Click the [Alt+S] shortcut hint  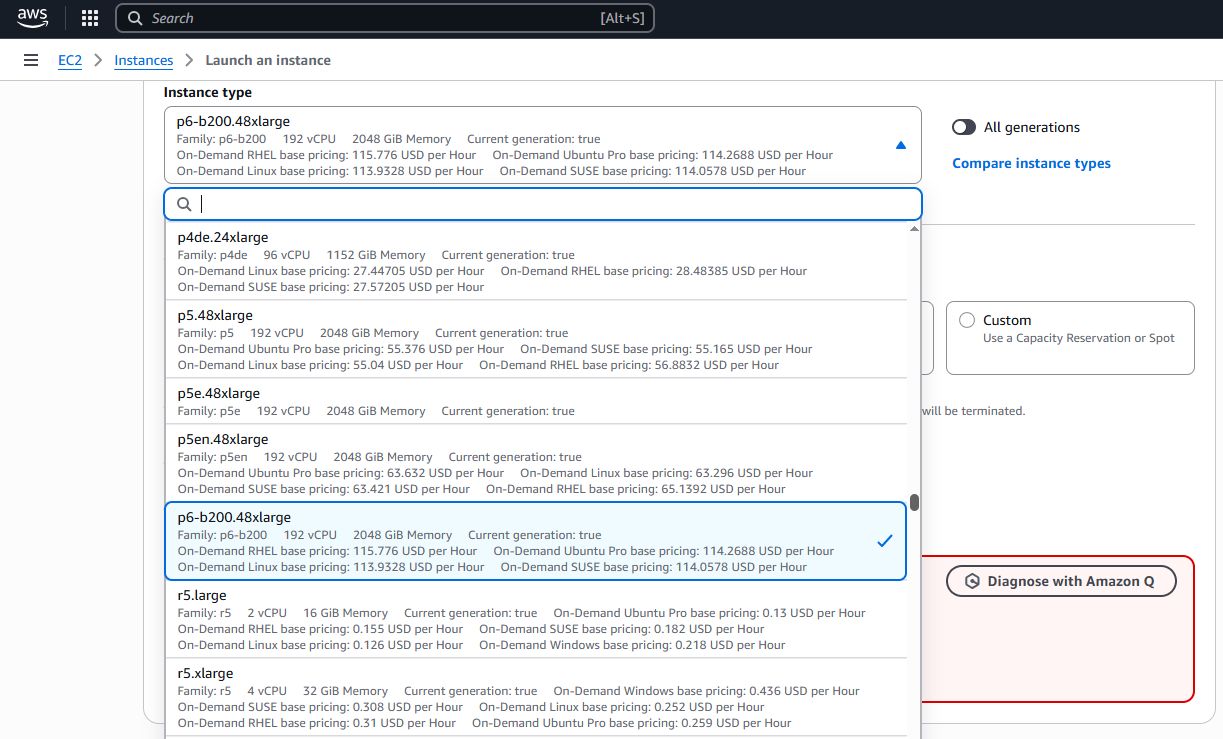[622, 18]
